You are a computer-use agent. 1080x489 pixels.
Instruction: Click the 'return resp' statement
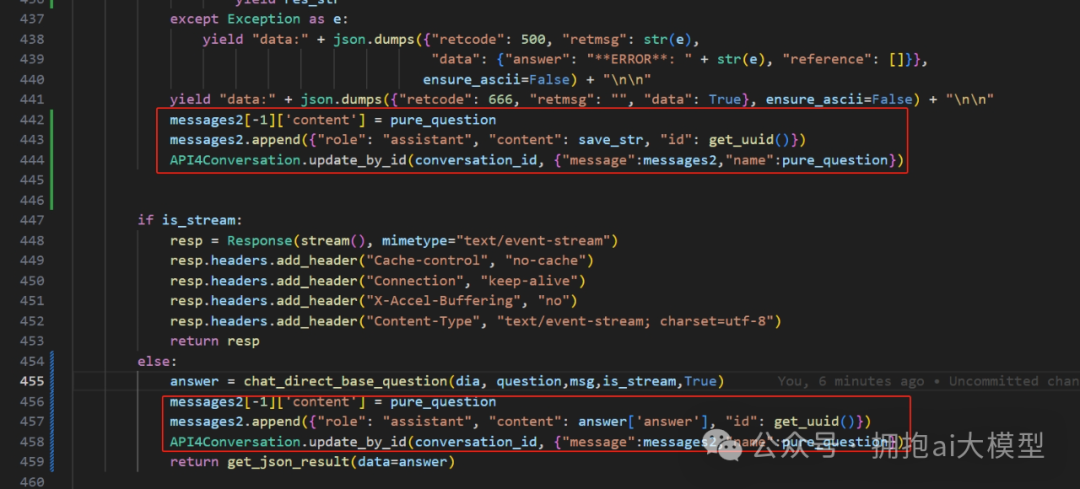(x=214, y=341)
